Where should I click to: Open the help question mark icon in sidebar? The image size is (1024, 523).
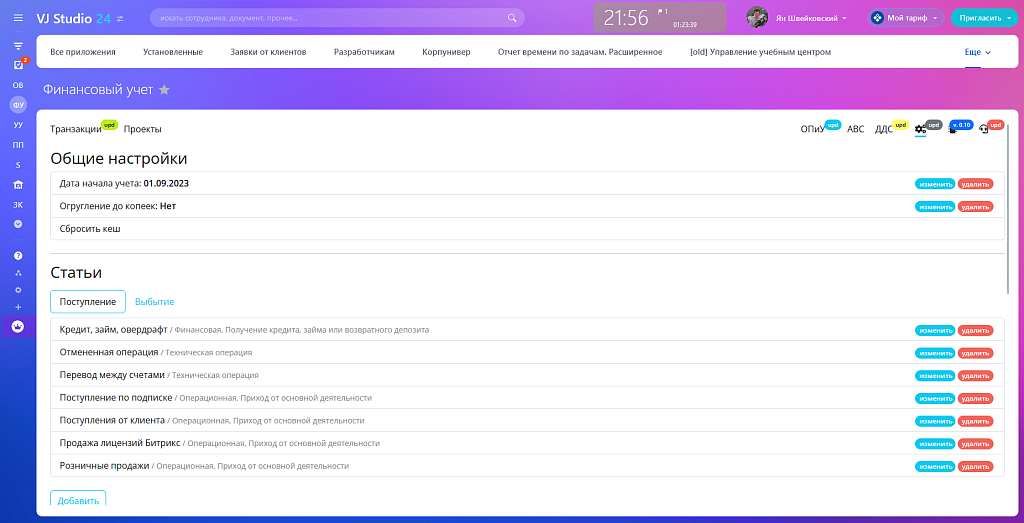pos(18,256)
